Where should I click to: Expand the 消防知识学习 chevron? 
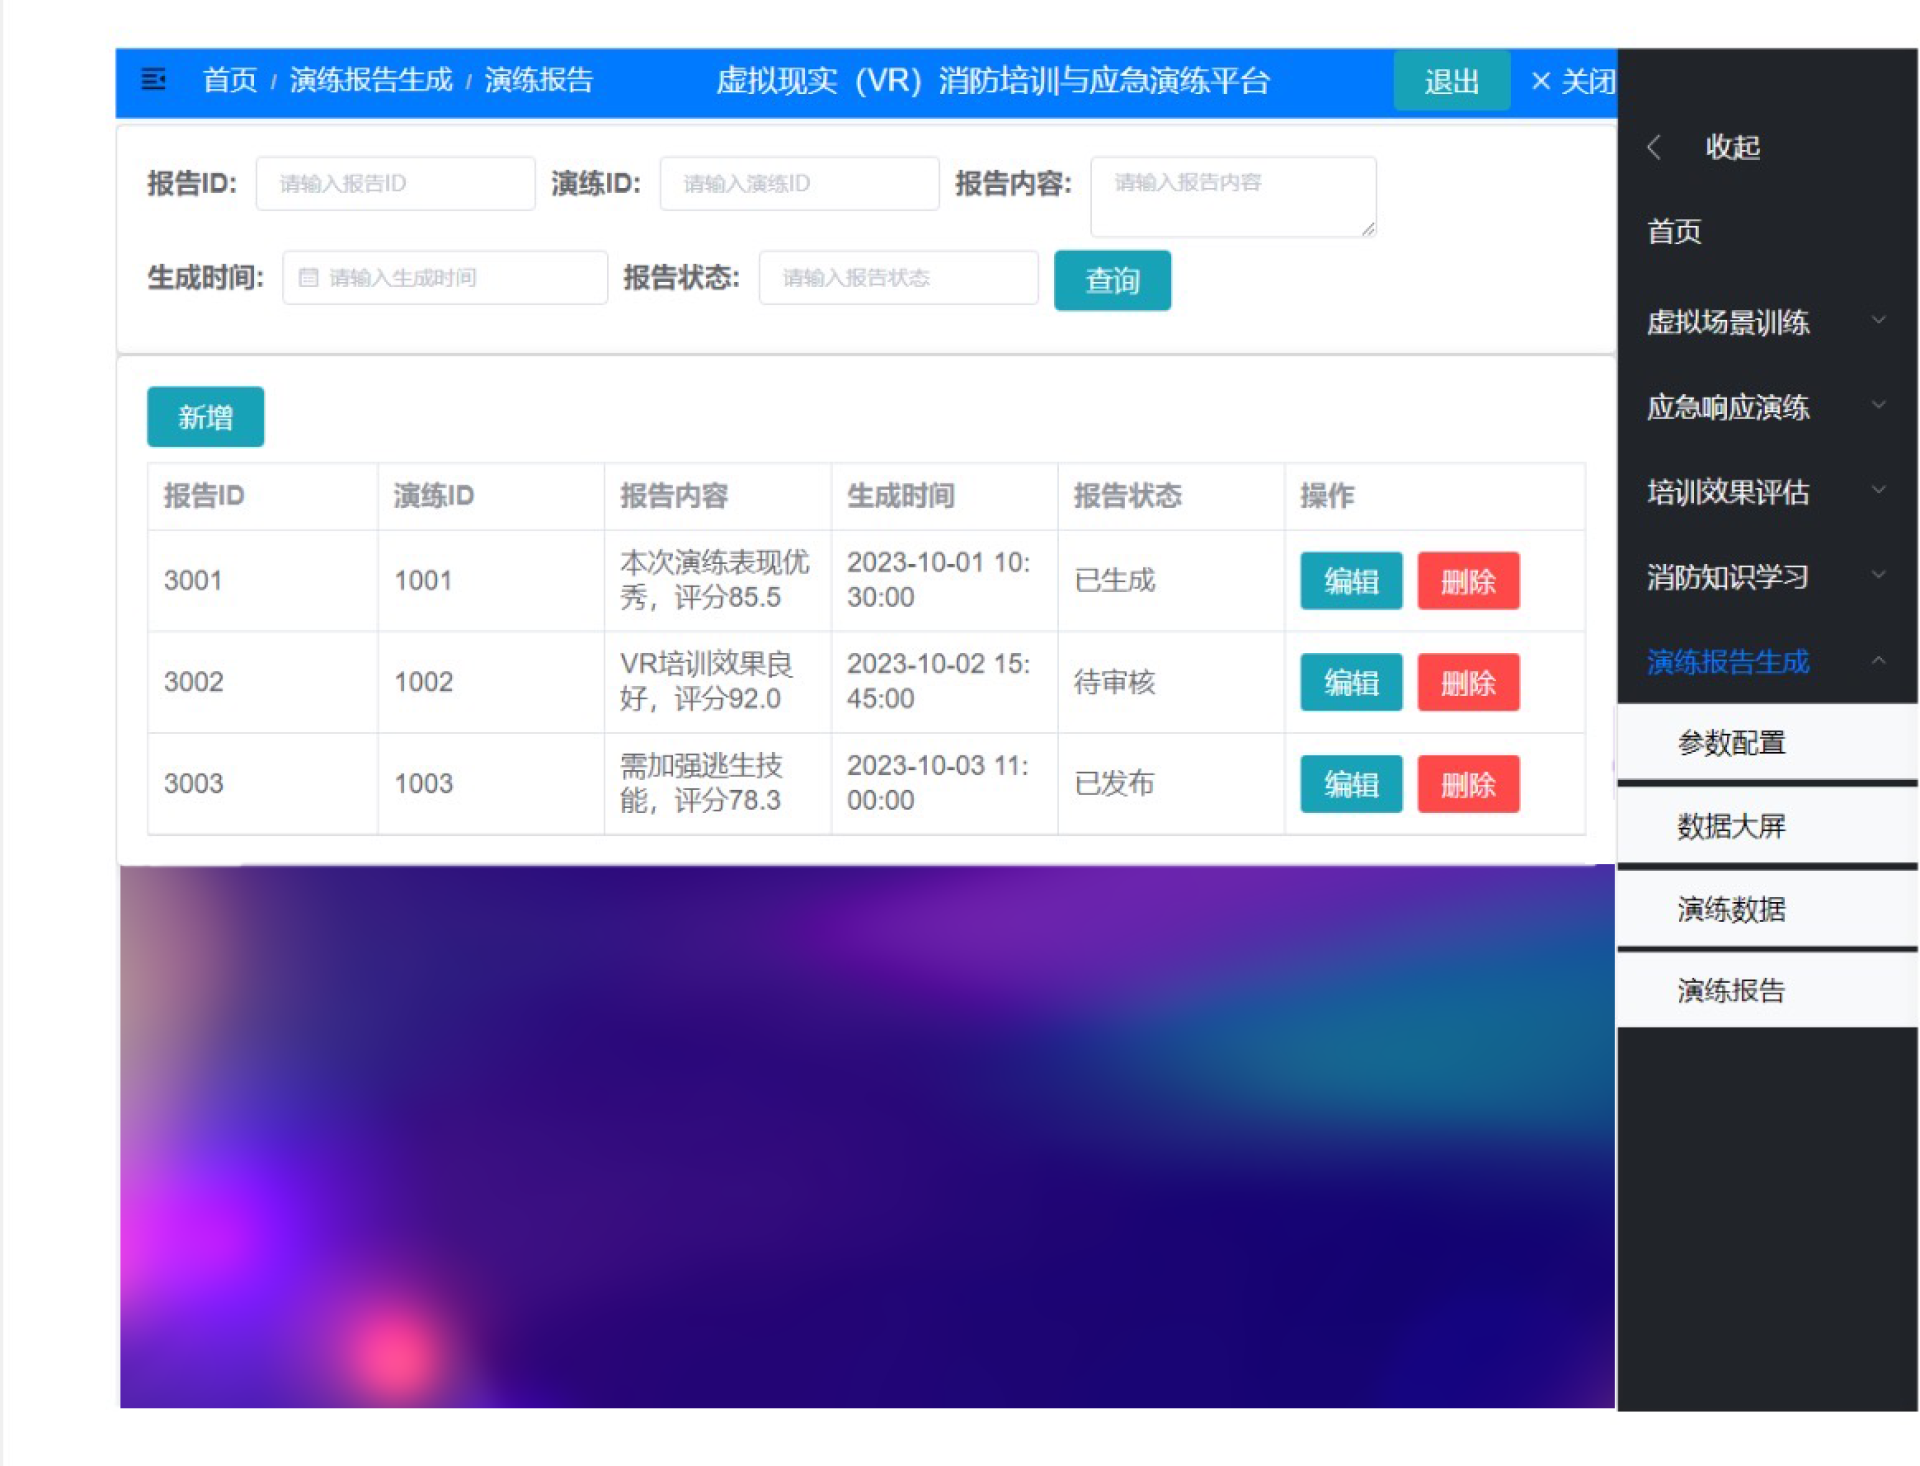coord(1878,575)
